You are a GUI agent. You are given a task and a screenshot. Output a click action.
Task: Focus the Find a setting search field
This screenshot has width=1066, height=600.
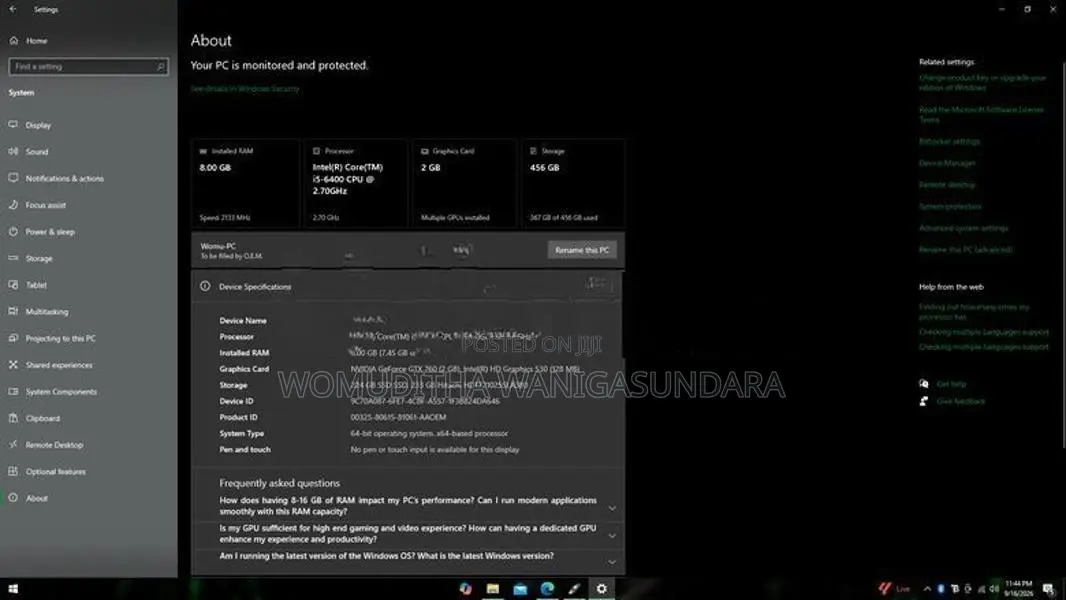point(88,67)
